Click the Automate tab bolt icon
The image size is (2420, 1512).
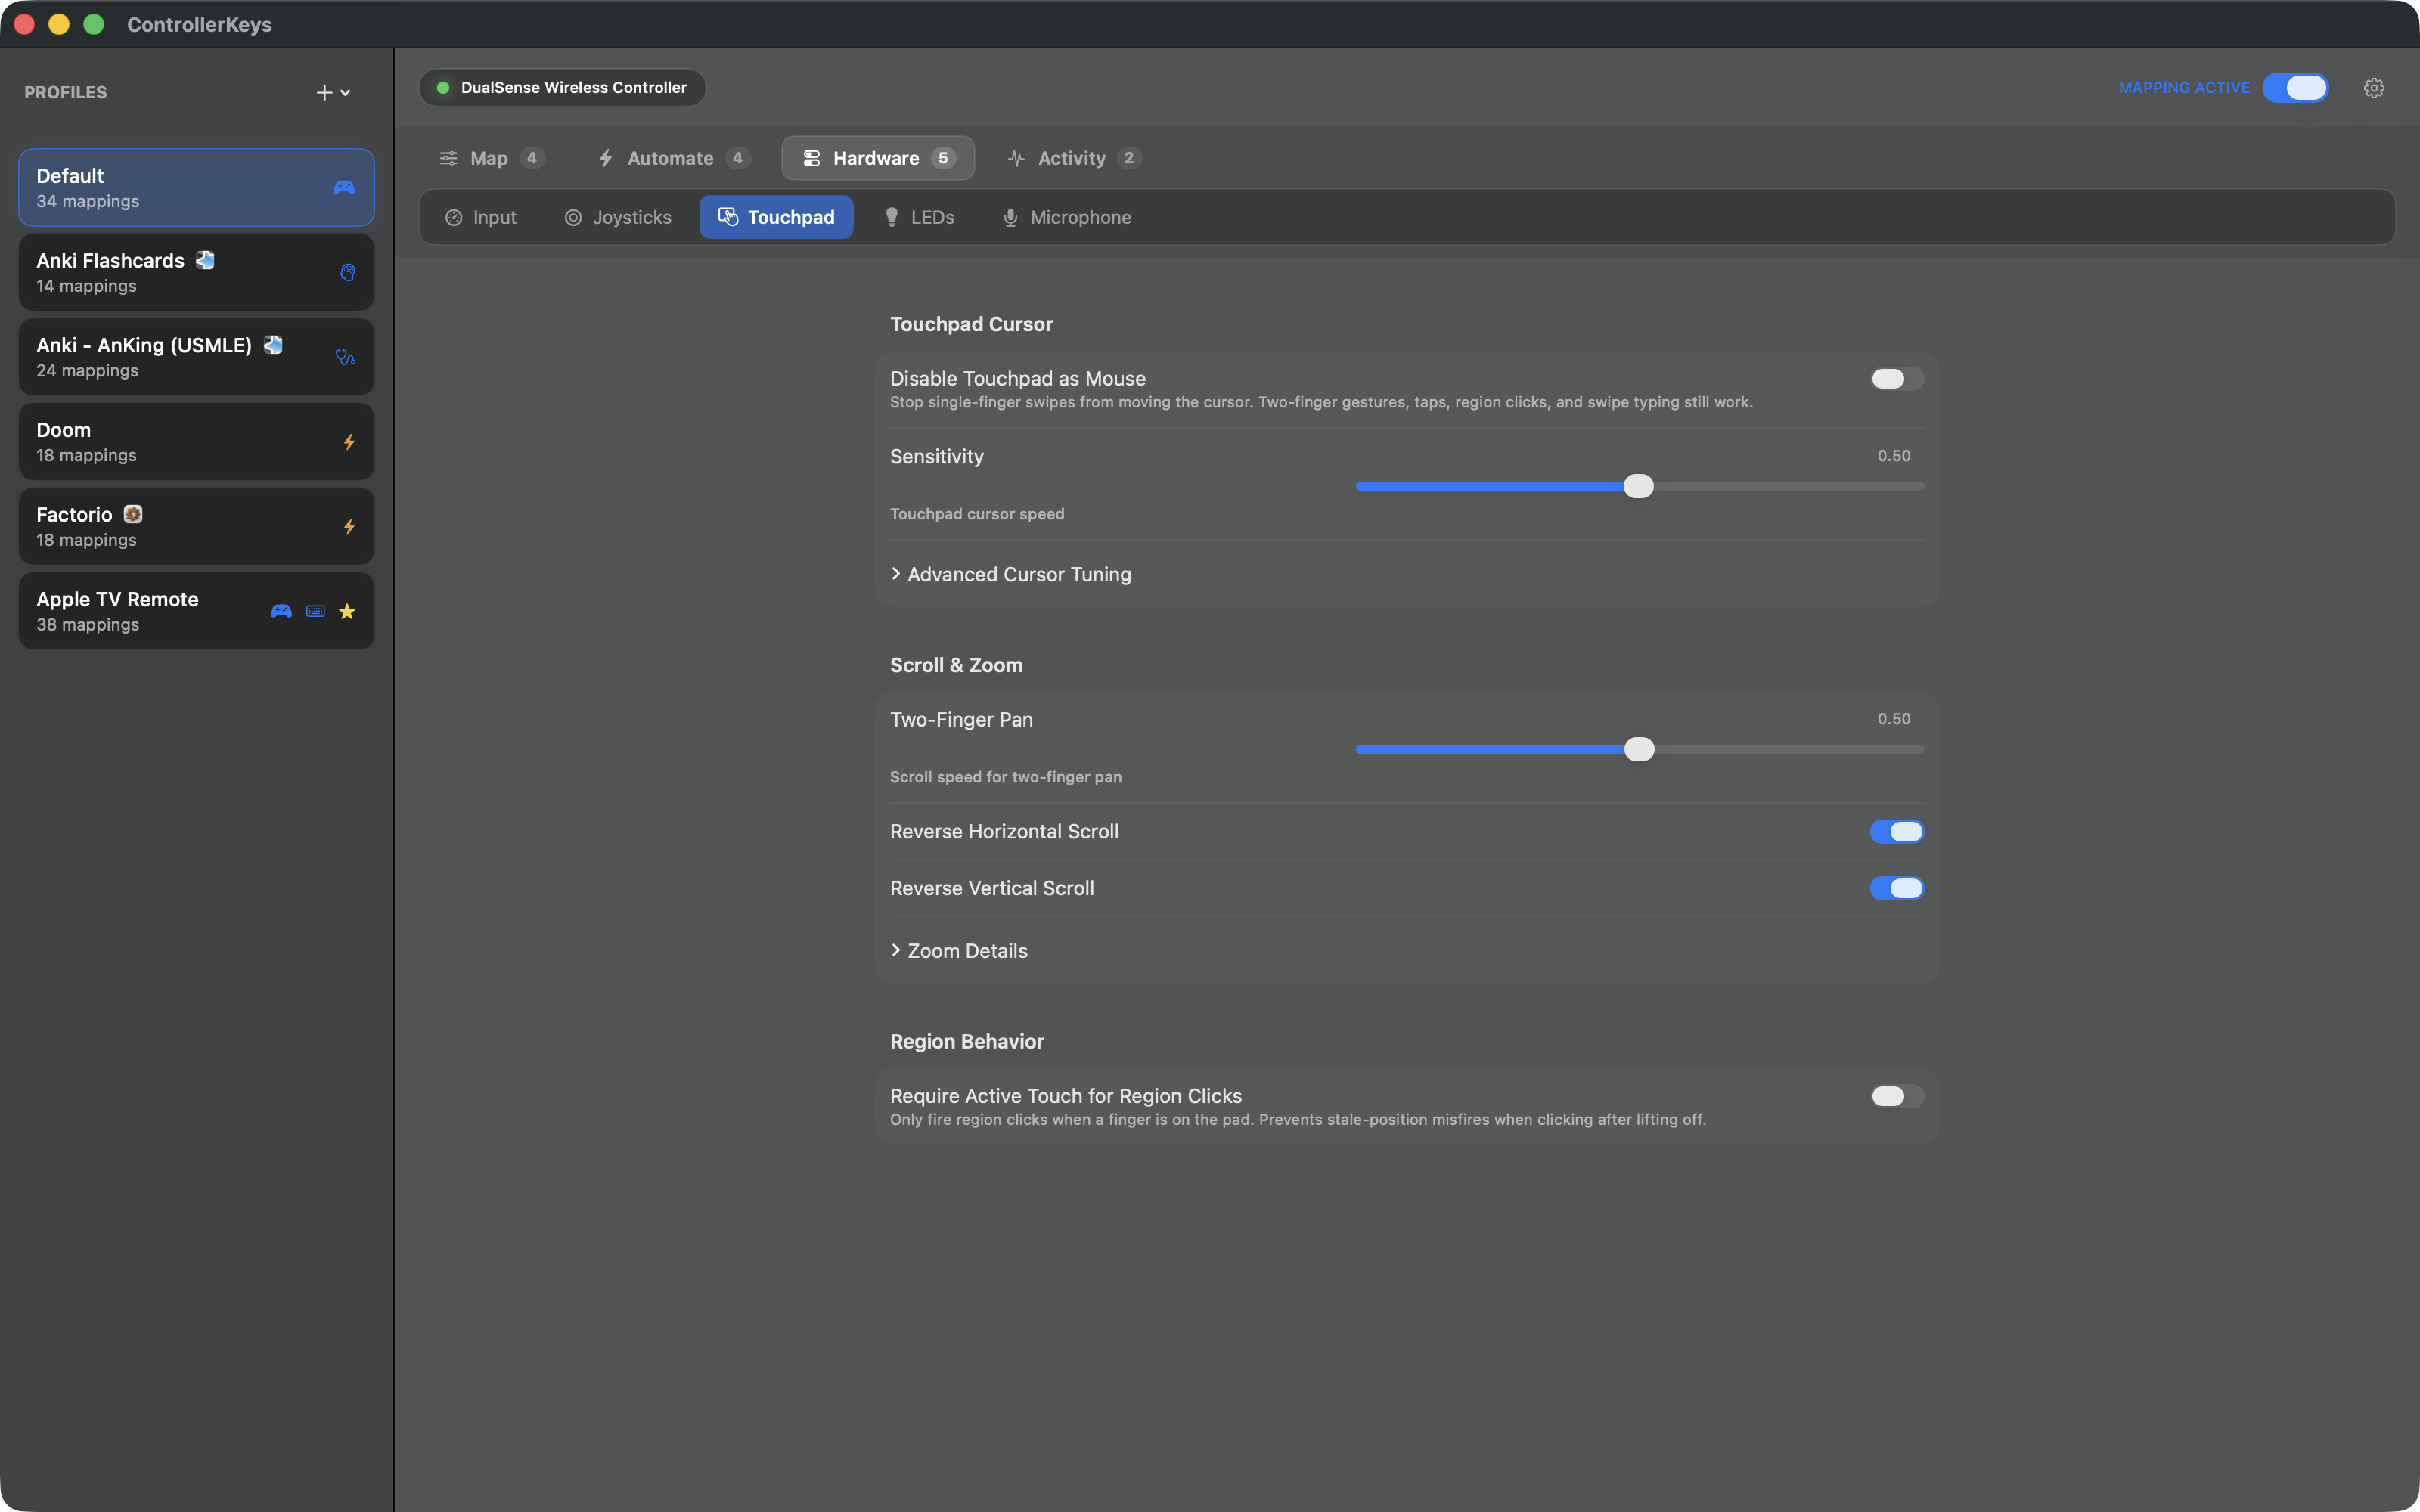pyautogui.click(x=606, y=158)
